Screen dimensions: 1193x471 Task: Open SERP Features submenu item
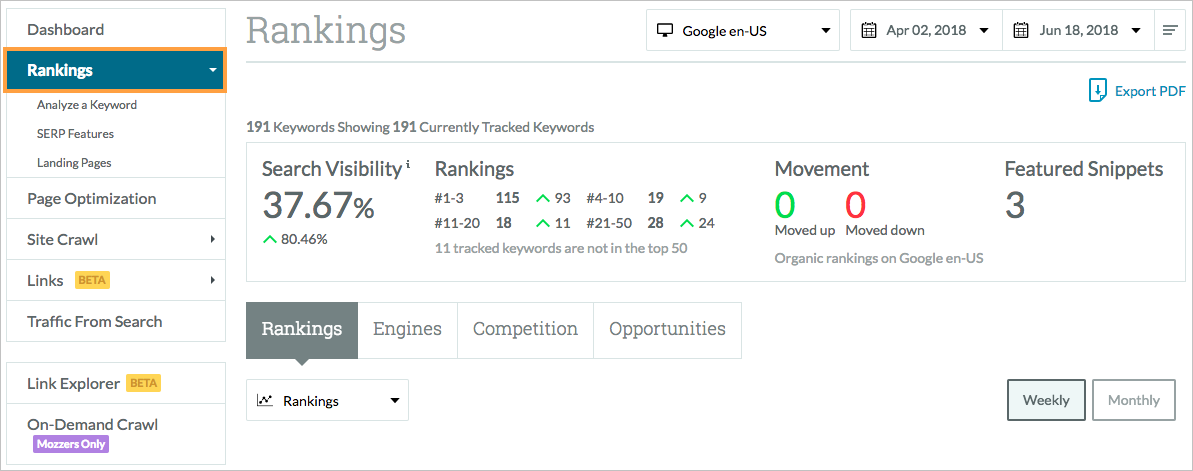click(75, 134)
